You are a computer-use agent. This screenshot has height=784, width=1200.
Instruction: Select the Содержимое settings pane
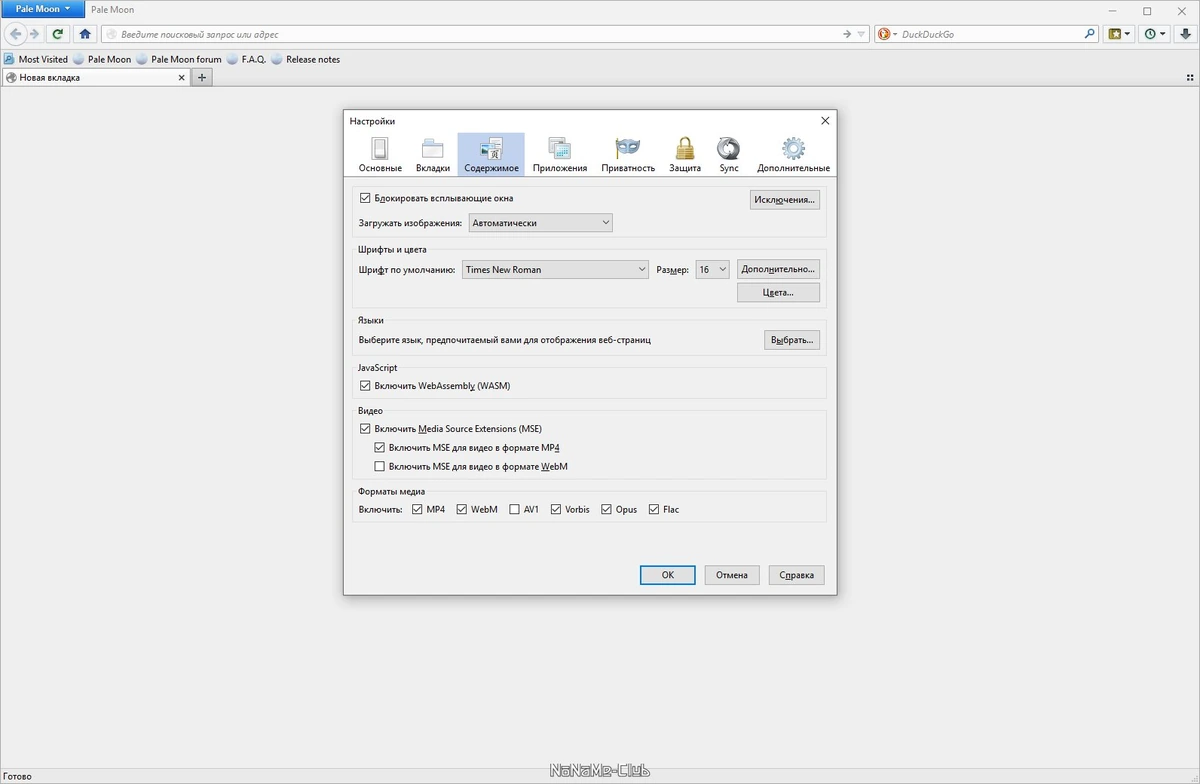pos(491,155)
